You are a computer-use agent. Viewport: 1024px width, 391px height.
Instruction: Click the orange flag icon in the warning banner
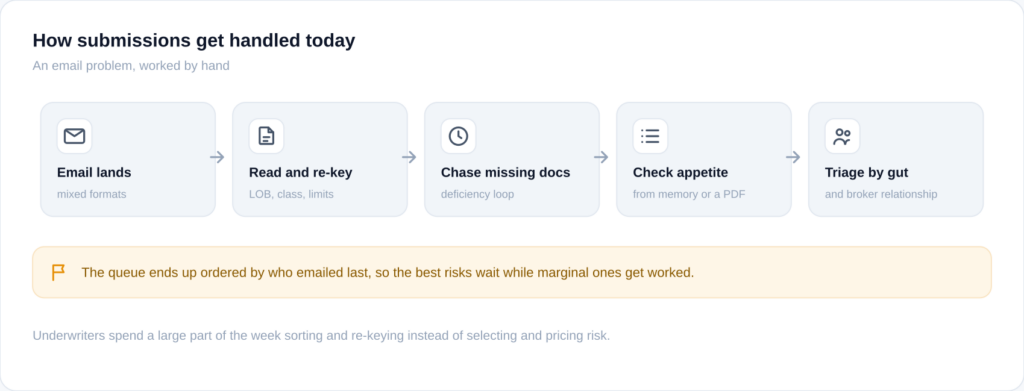58,272
